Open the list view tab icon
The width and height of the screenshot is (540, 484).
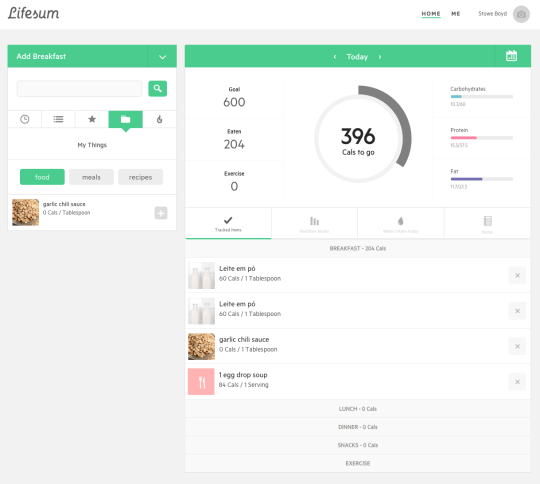58,119
